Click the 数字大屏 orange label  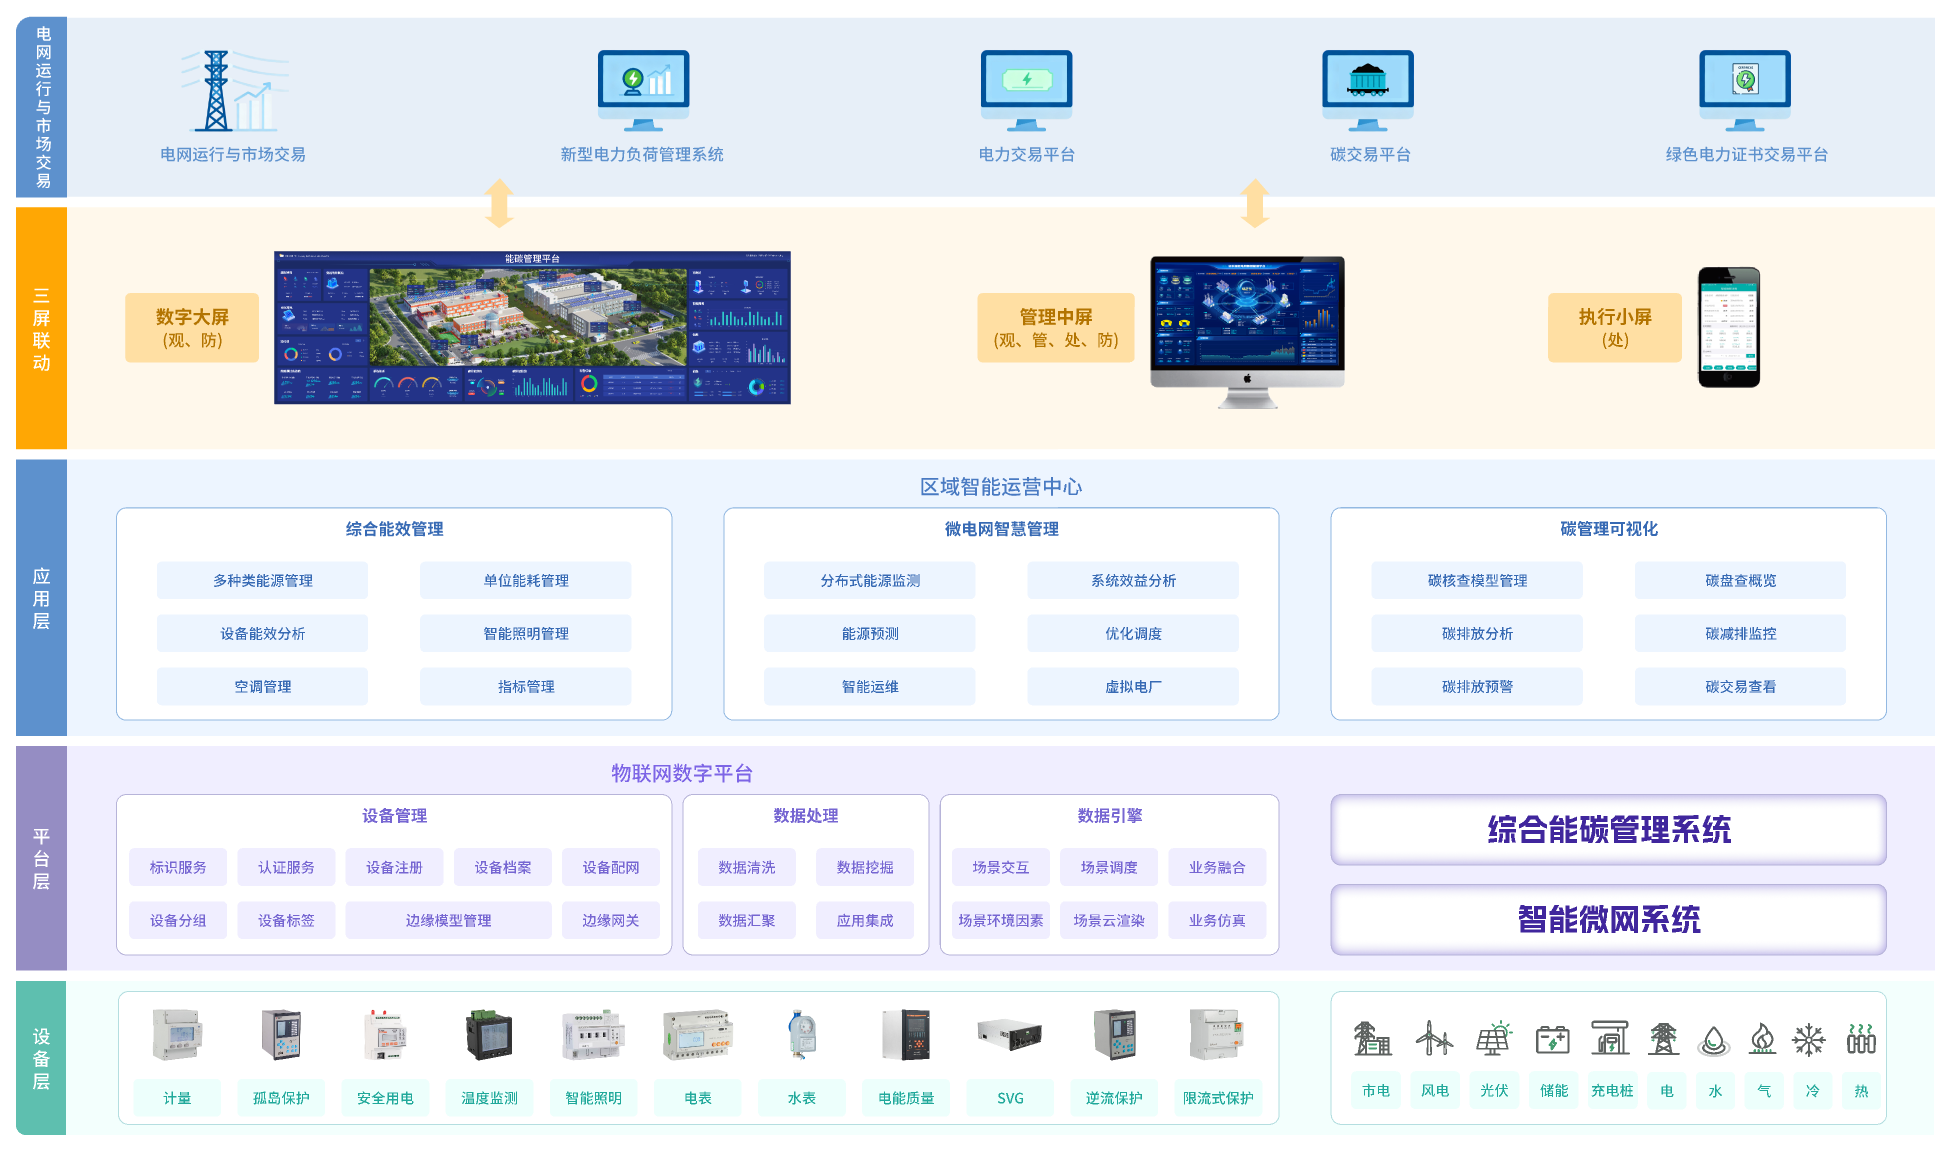(192, 327)
